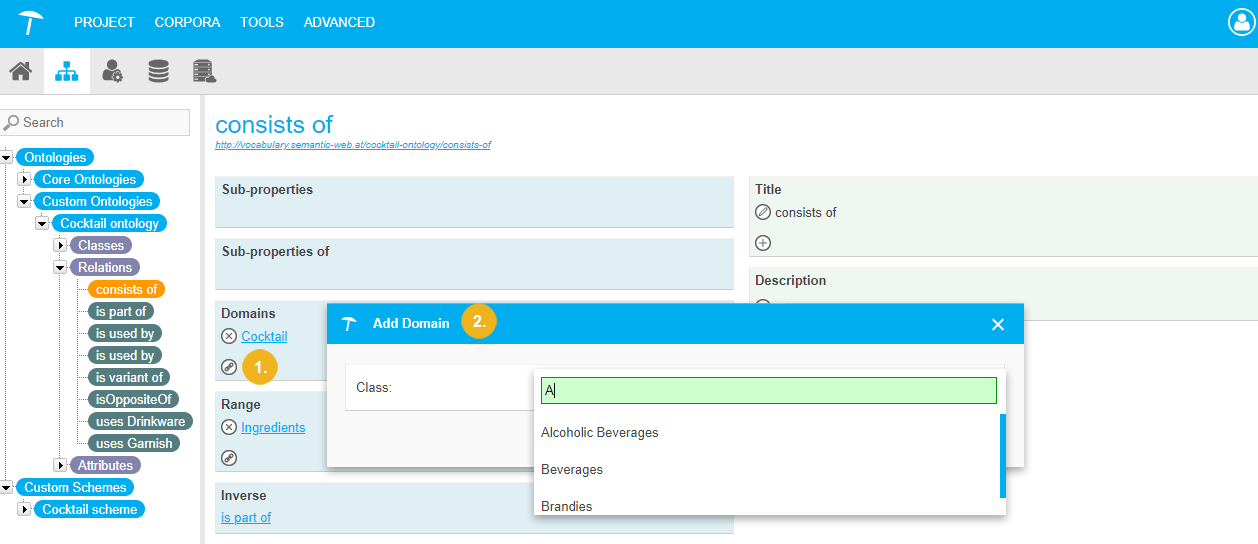Open user profile avatar icon
The height and width of the screenshot is (544, 1258).
(x=1241, y=22)
